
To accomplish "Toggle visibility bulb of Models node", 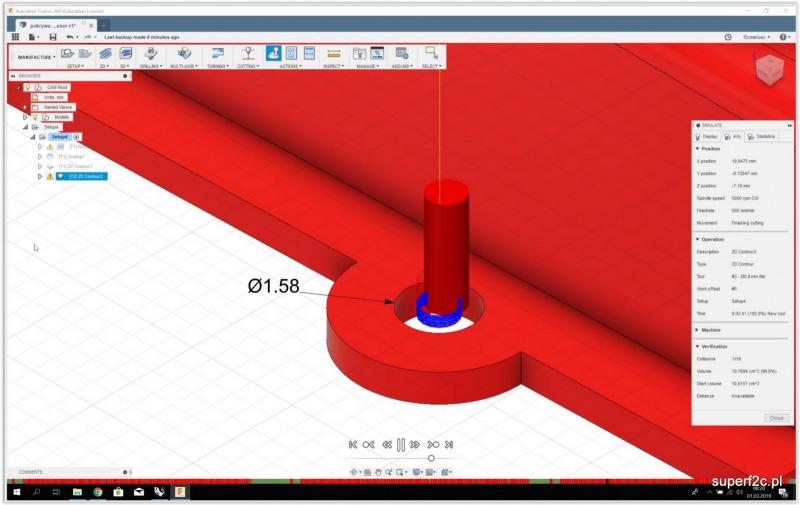I will [35, 117].
